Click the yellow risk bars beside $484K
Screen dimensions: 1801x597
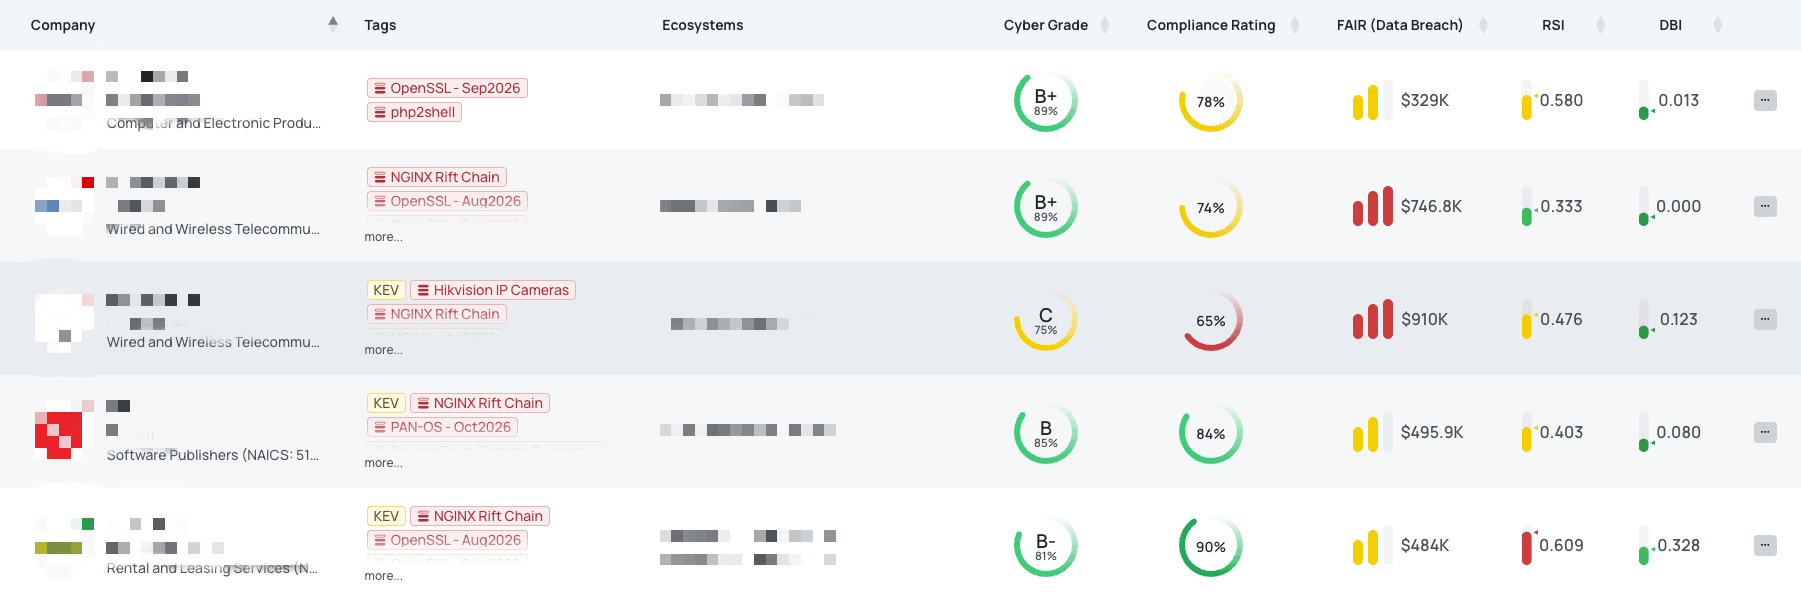[1373, 546]
